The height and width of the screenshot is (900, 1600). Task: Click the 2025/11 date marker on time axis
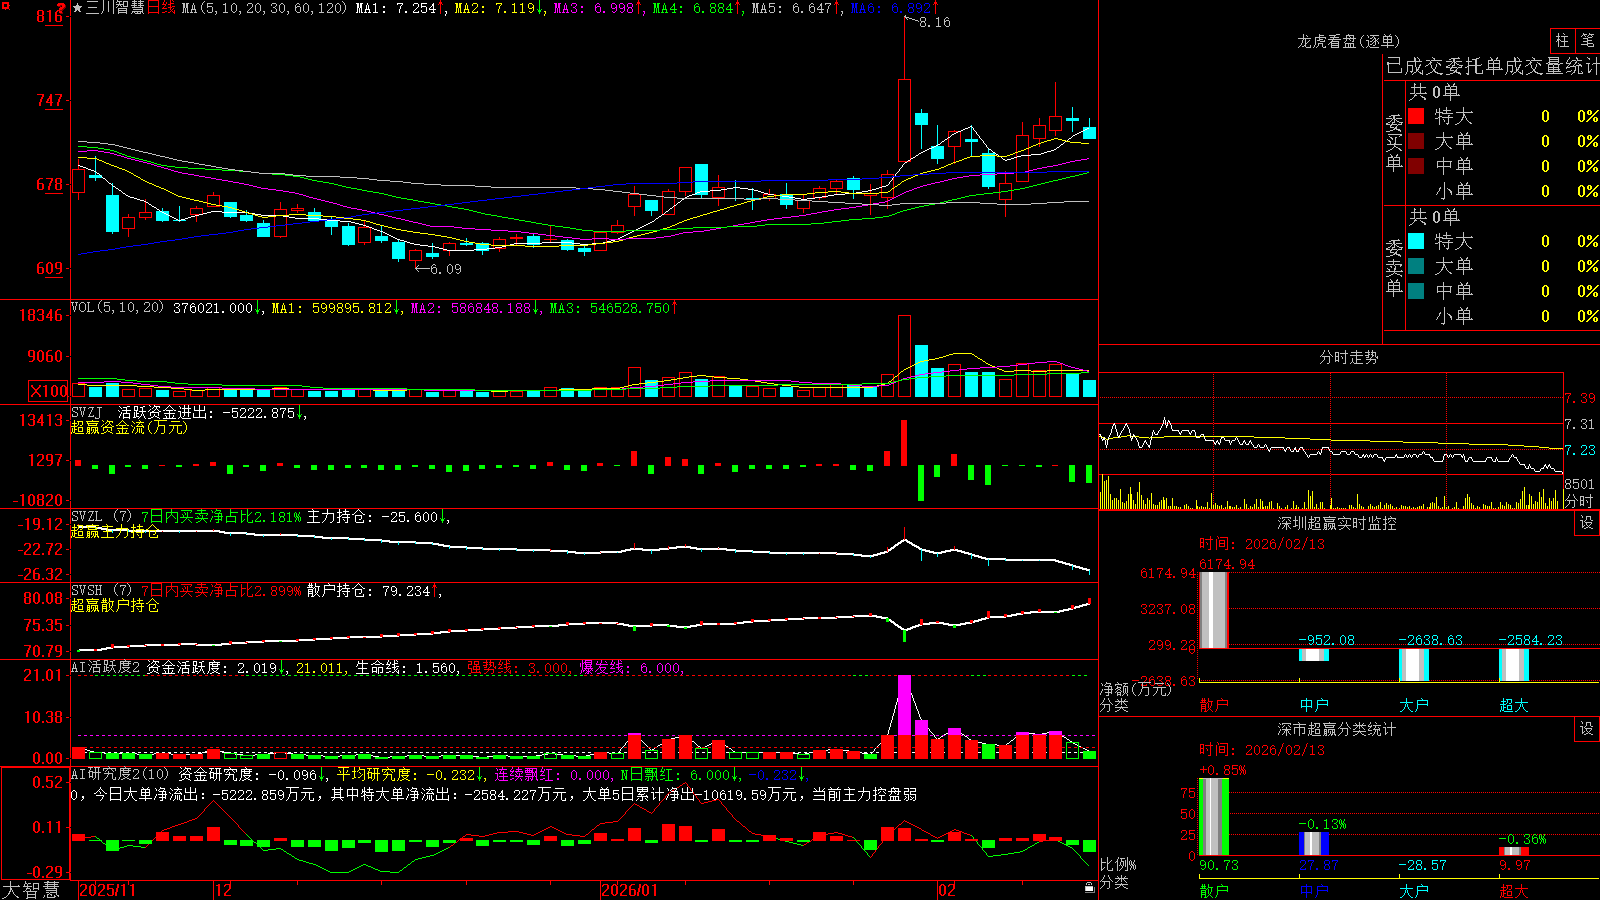pyautogui.click(x=107, y=890)
